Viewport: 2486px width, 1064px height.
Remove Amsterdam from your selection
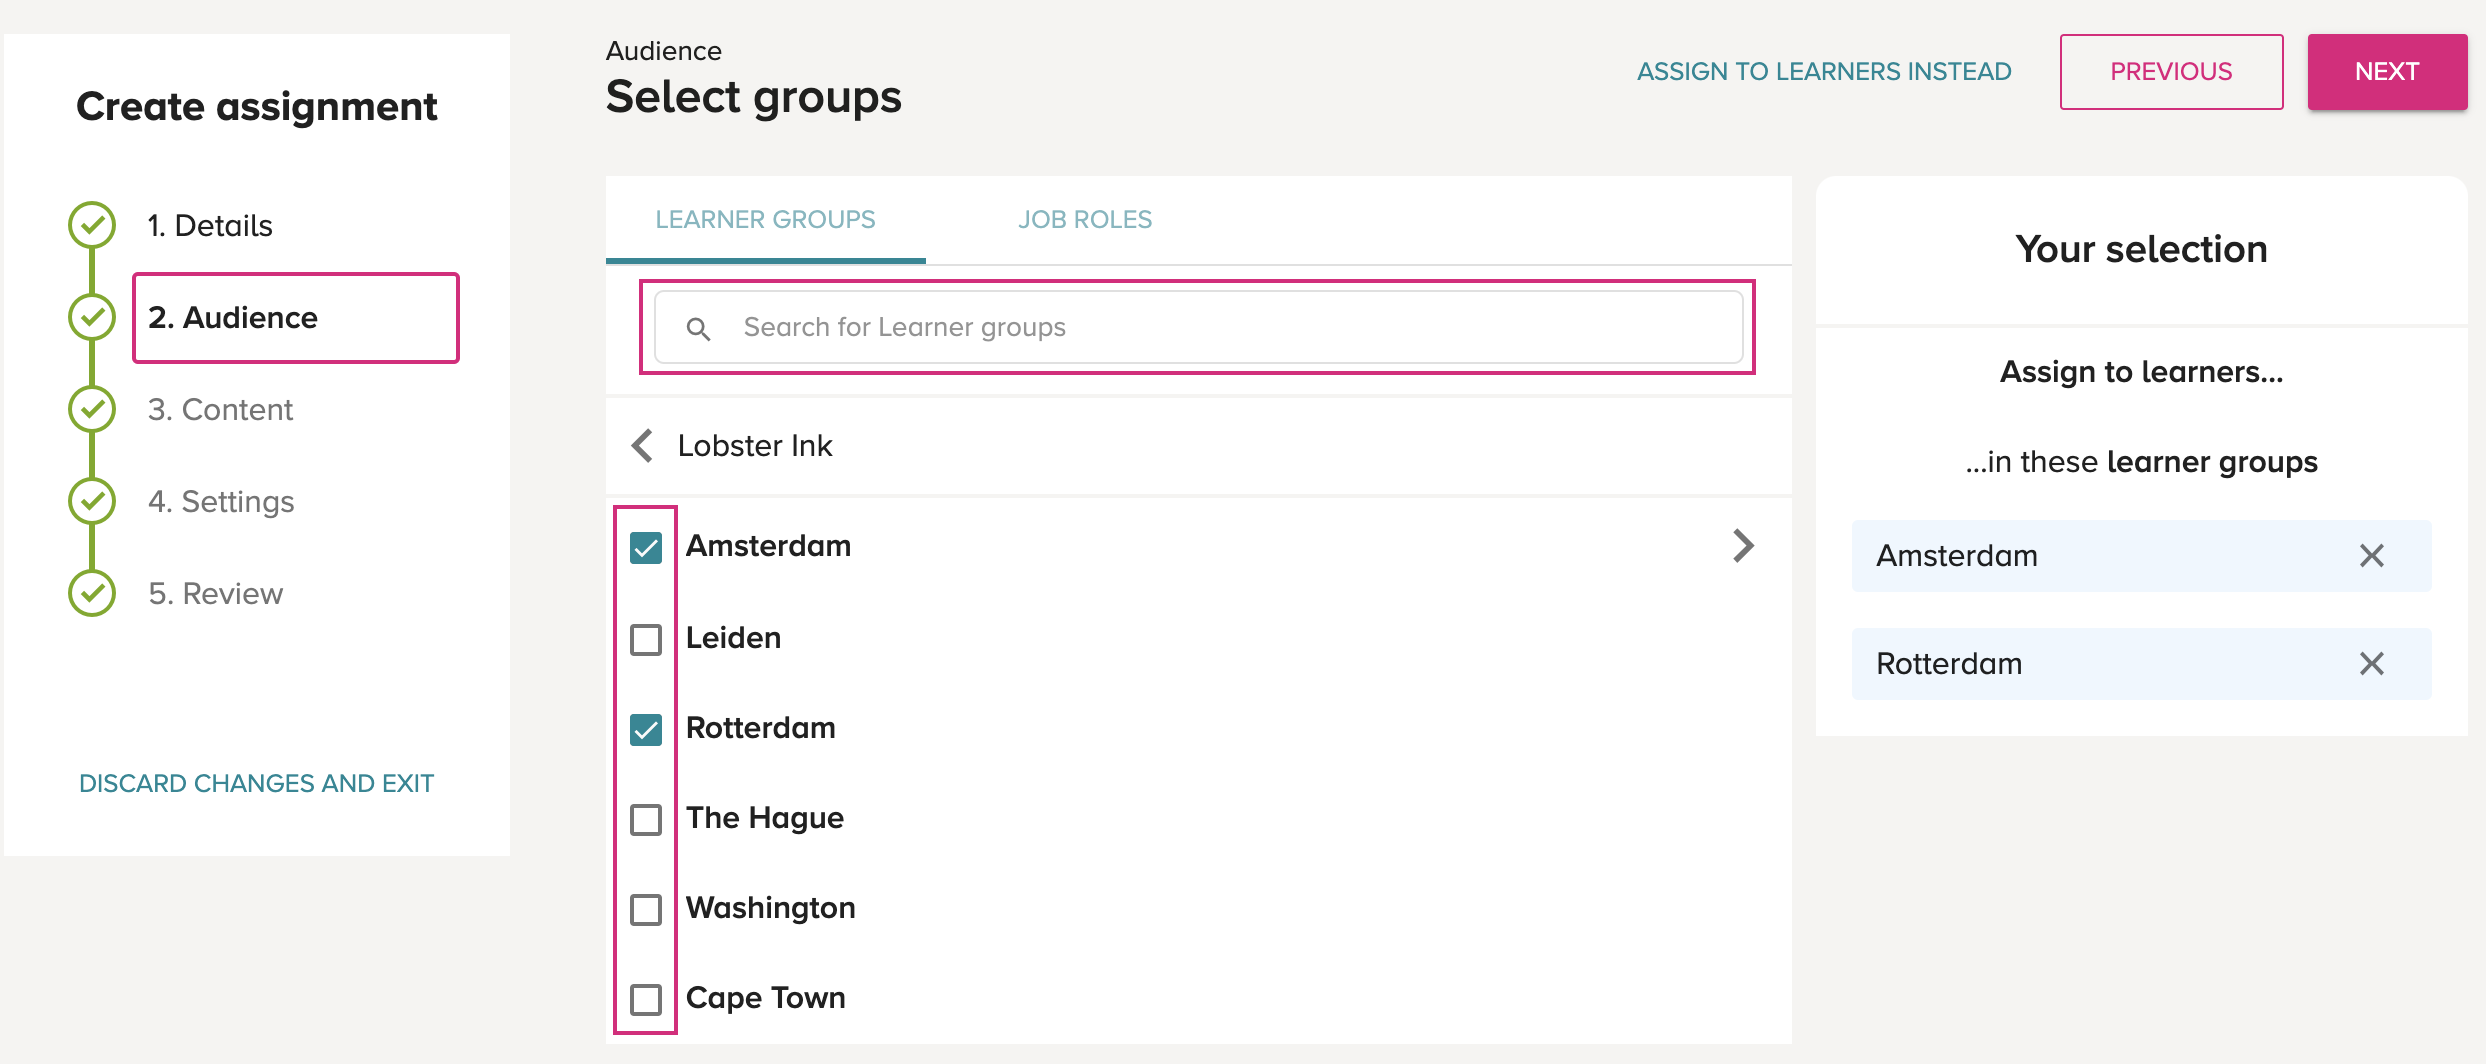click(x=2372, y=556)
